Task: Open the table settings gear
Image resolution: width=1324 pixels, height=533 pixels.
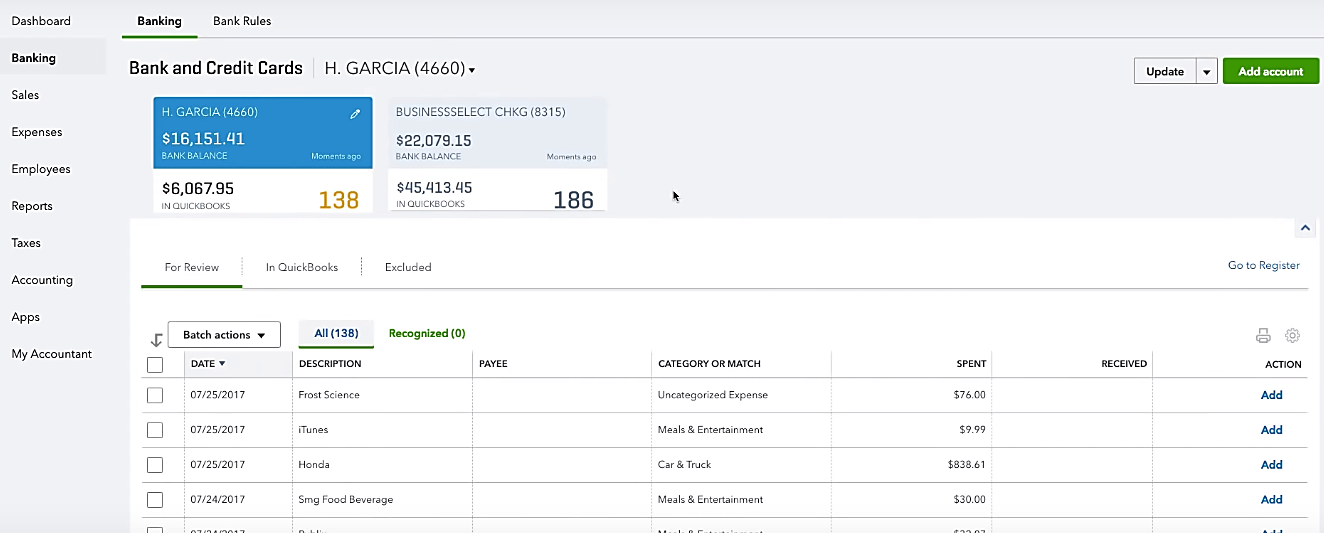Action: pyautogui.click(x=1292, y=336)
